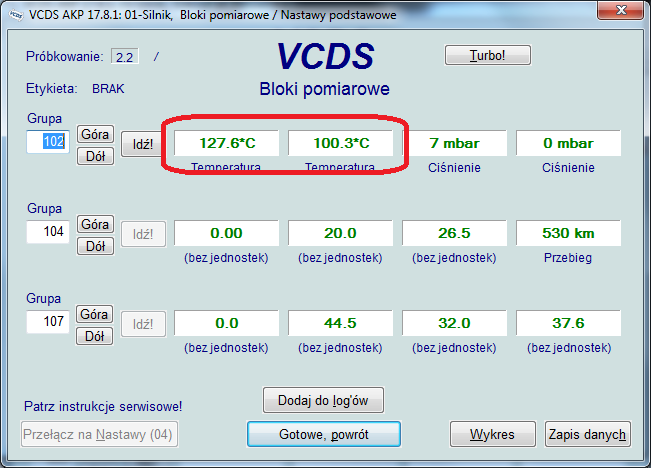Select the 37.6 value in group 107
This screenshot has height=468, width=651.
(x=569, y=323)
